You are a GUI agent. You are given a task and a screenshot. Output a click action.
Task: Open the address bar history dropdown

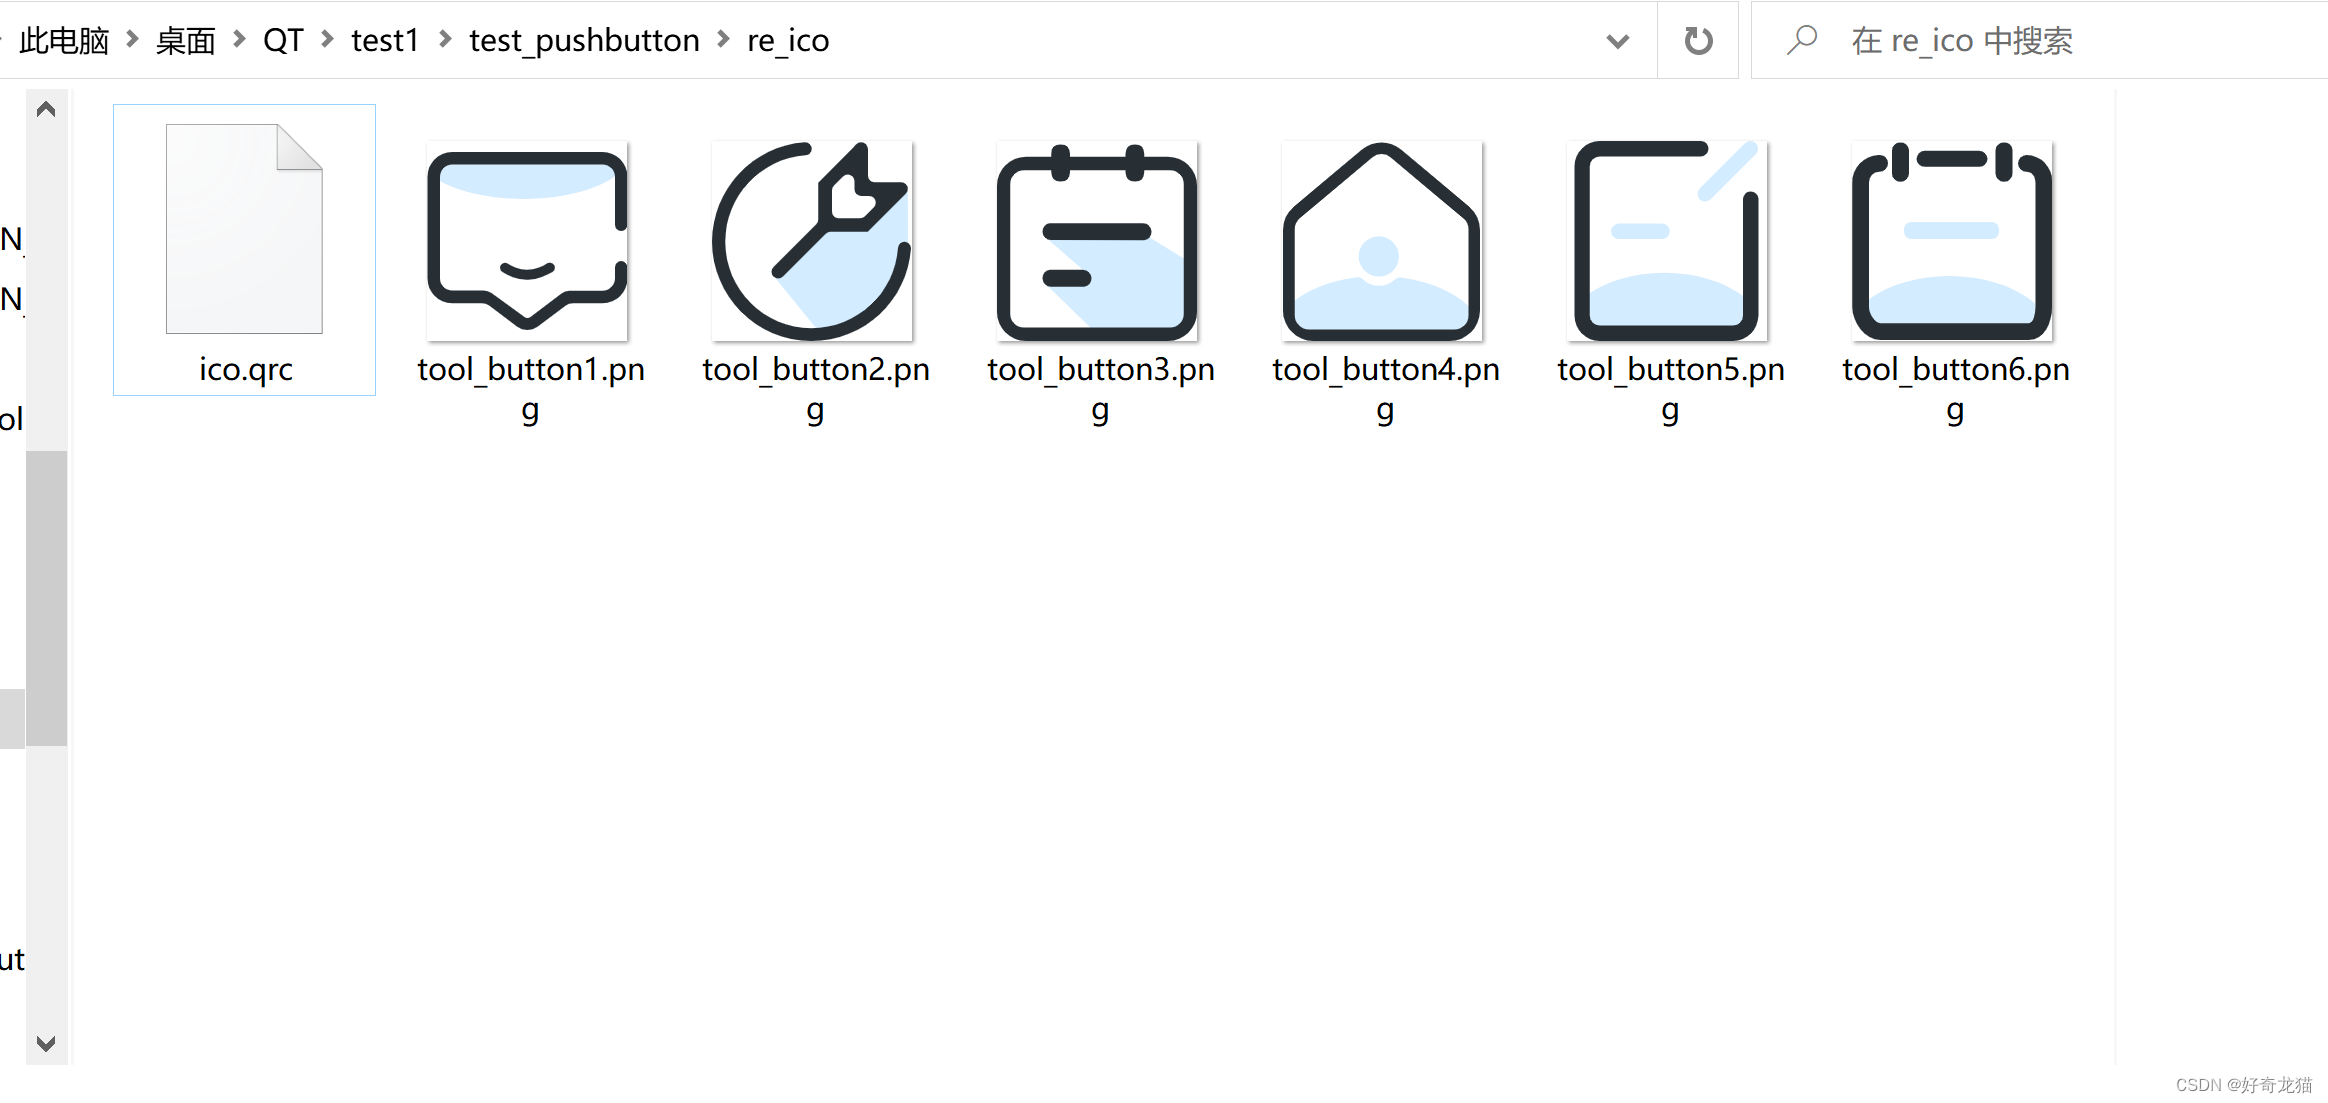1618,41
